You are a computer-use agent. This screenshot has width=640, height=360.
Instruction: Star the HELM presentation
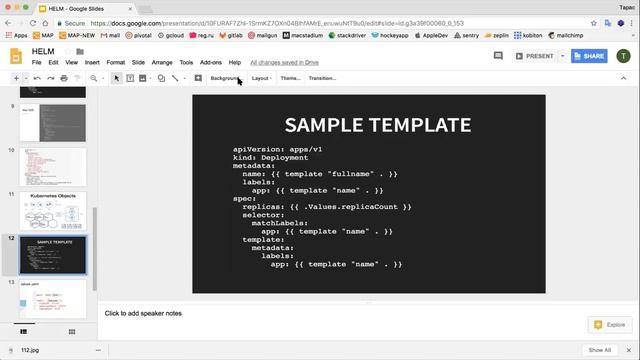tap(68, 51)
